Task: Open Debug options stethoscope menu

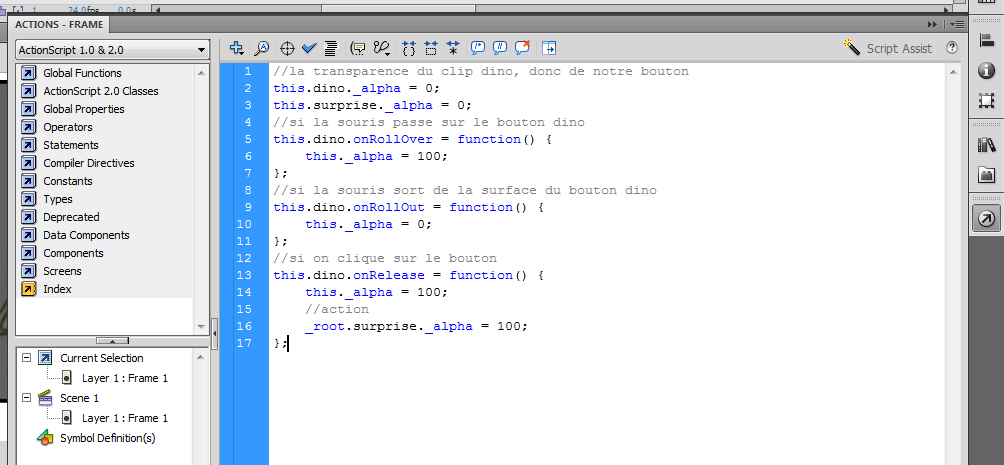Action: pyautogui.click(x=382, y=48)
